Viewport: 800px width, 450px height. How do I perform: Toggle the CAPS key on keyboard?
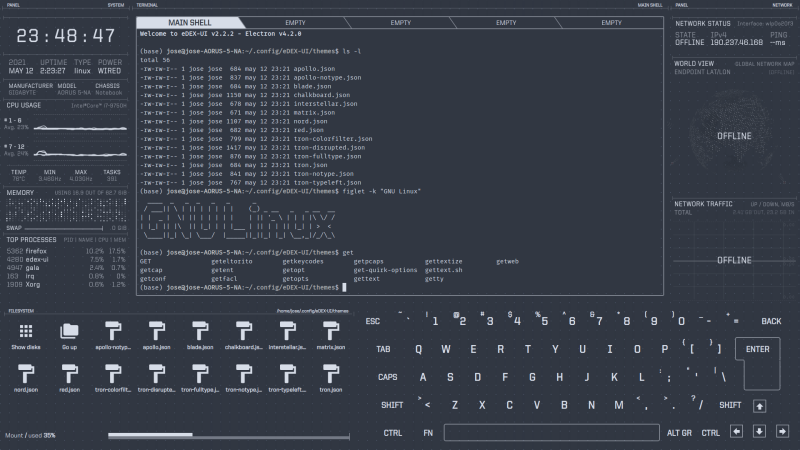(388, 377)
